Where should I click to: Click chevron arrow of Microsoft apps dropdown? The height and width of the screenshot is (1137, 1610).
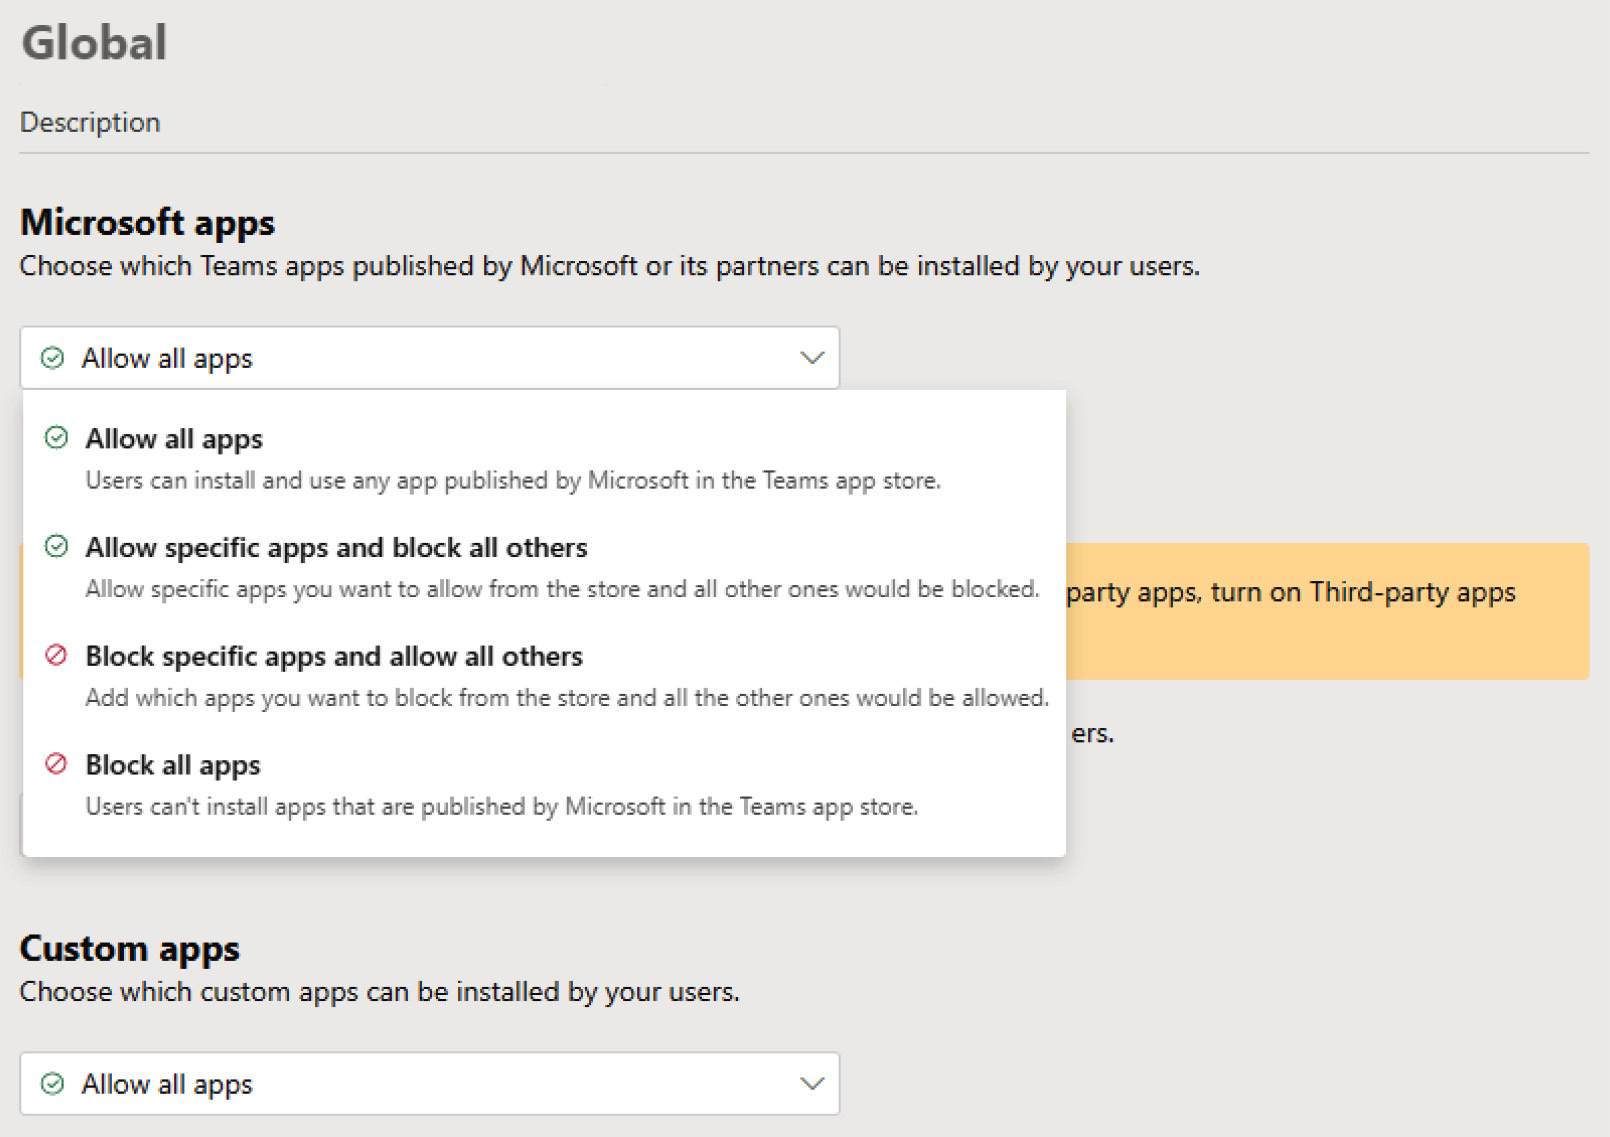point(812,358)
